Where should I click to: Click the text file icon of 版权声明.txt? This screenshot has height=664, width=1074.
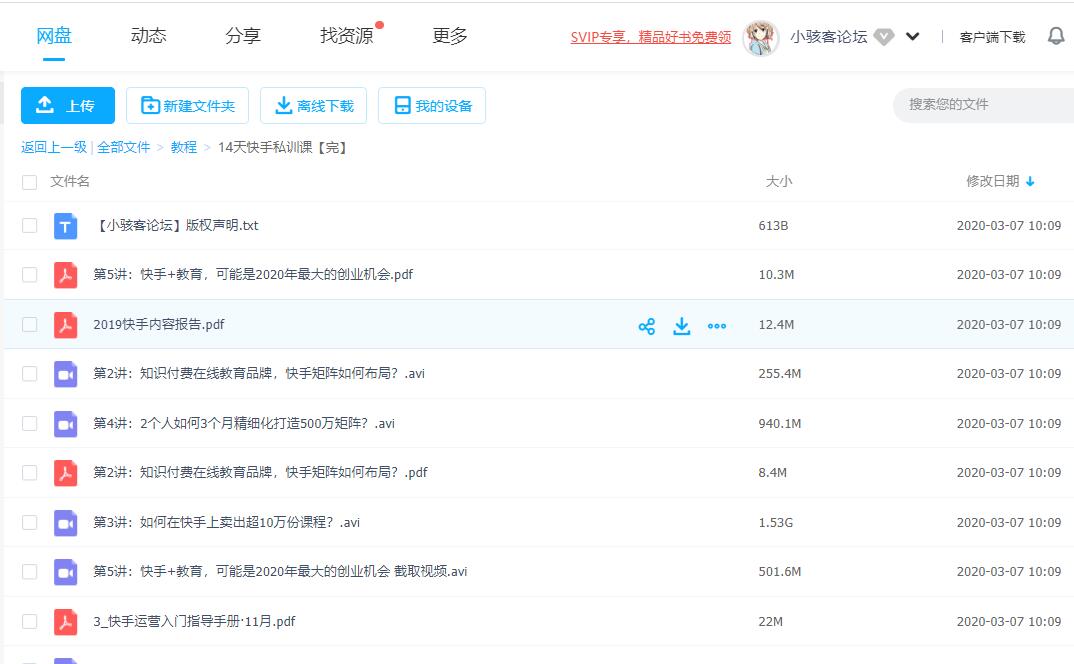pos(65,226)
